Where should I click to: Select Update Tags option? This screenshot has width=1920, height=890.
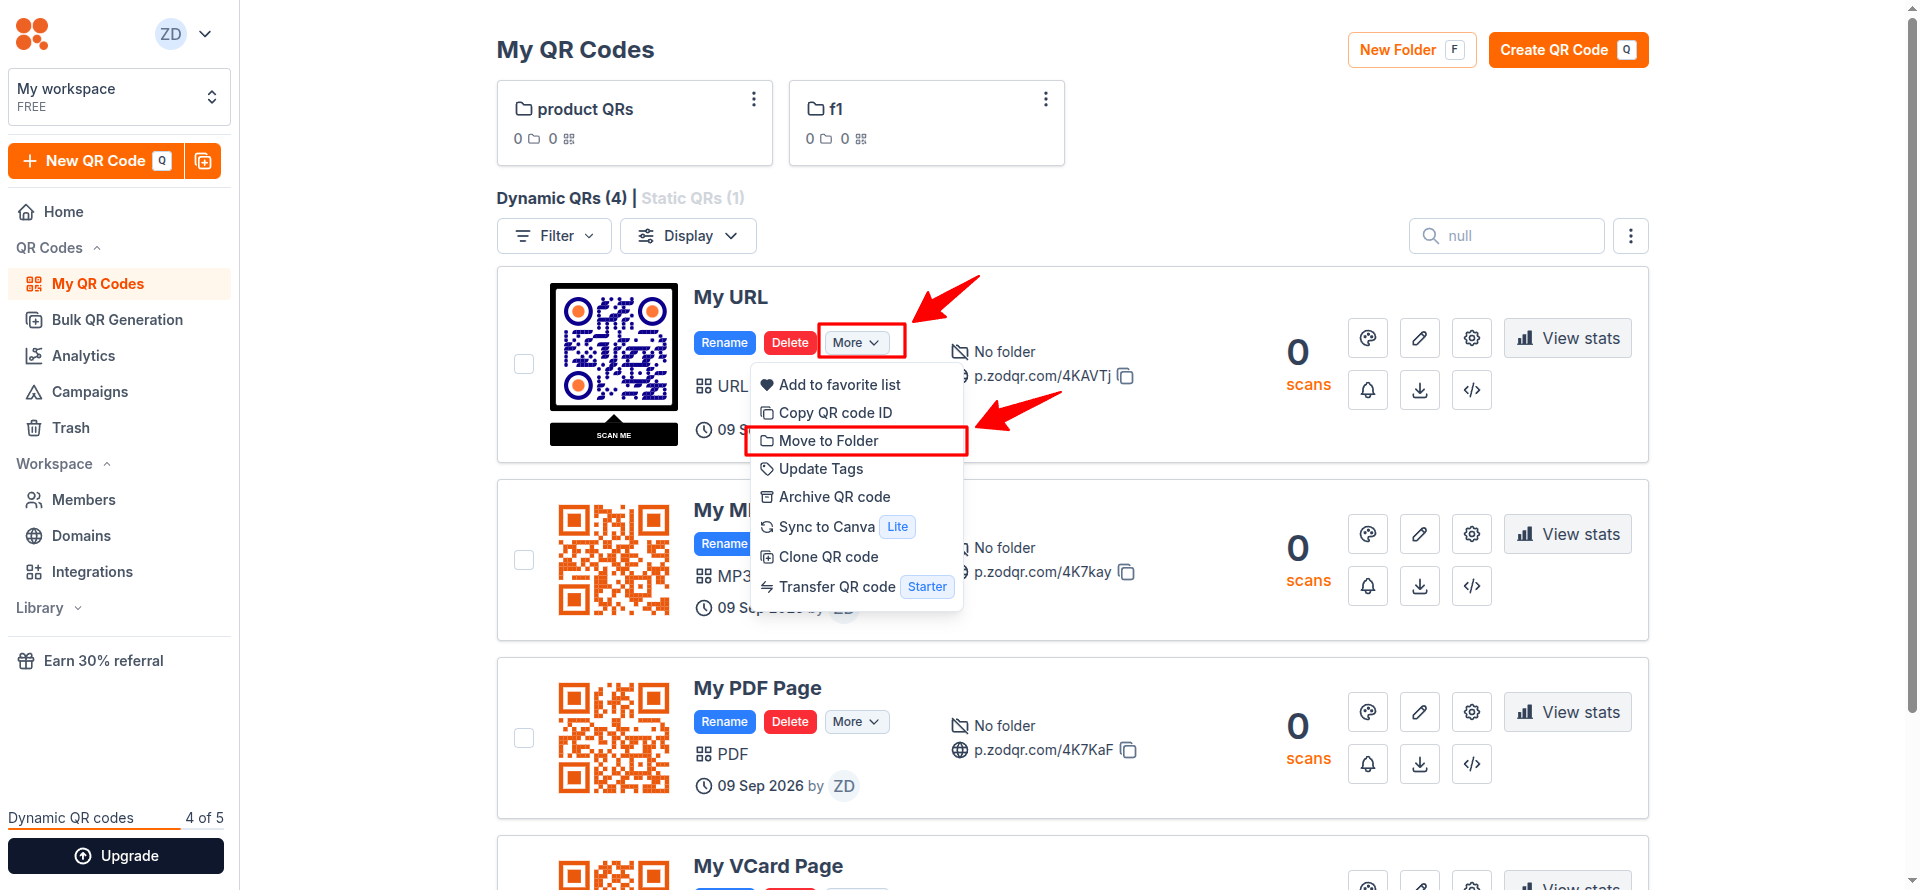pyautogui.click(x=857, y=469)
